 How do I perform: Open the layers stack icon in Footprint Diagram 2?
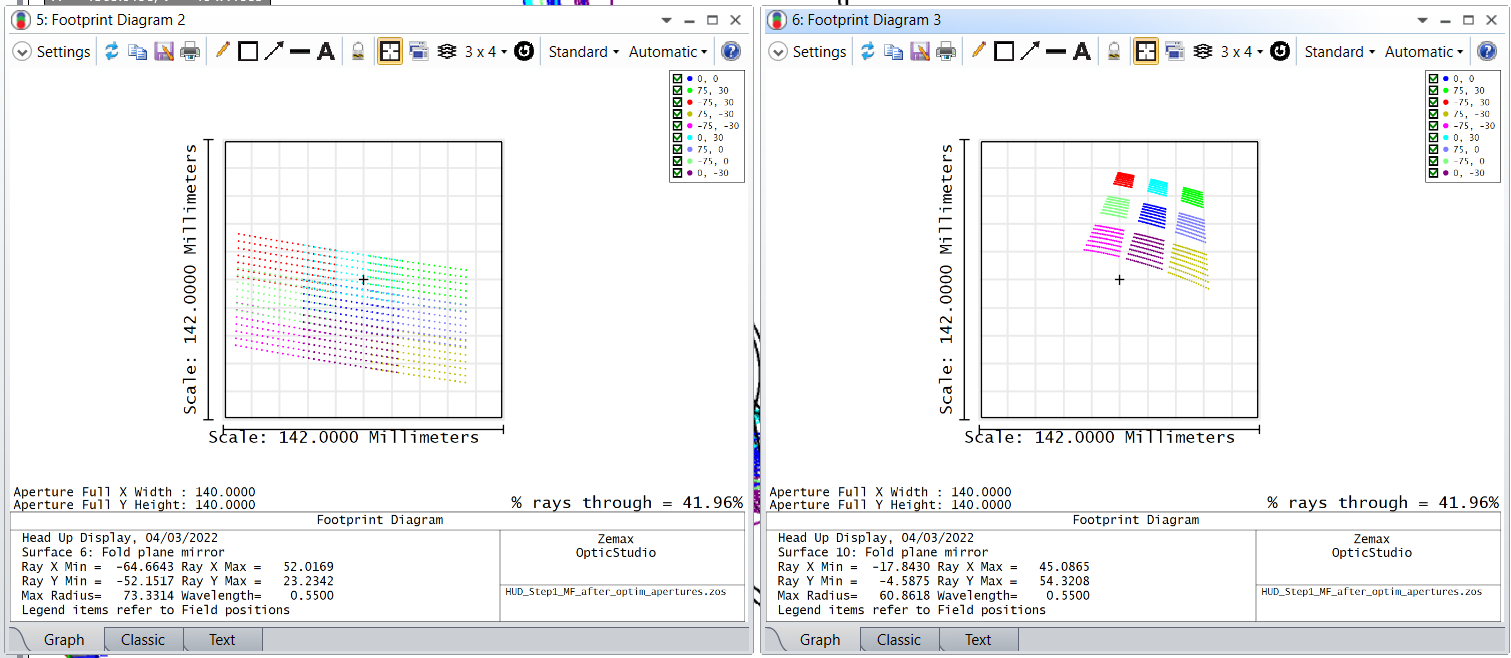click(447, 52)
